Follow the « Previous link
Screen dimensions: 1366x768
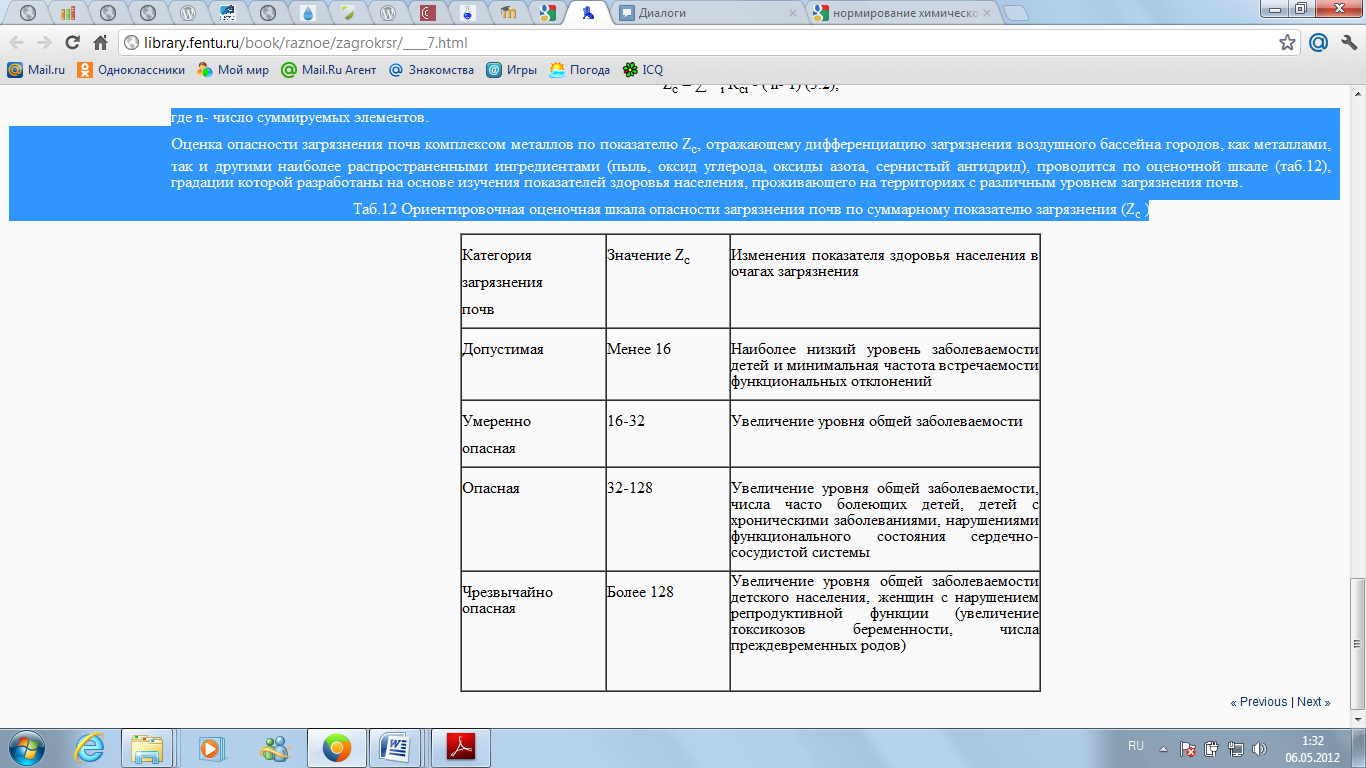1258,702
